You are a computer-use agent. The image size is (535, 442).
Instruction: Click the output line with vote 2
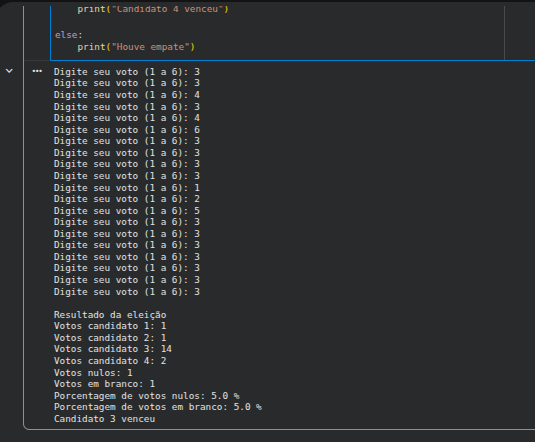pos(127,199)
